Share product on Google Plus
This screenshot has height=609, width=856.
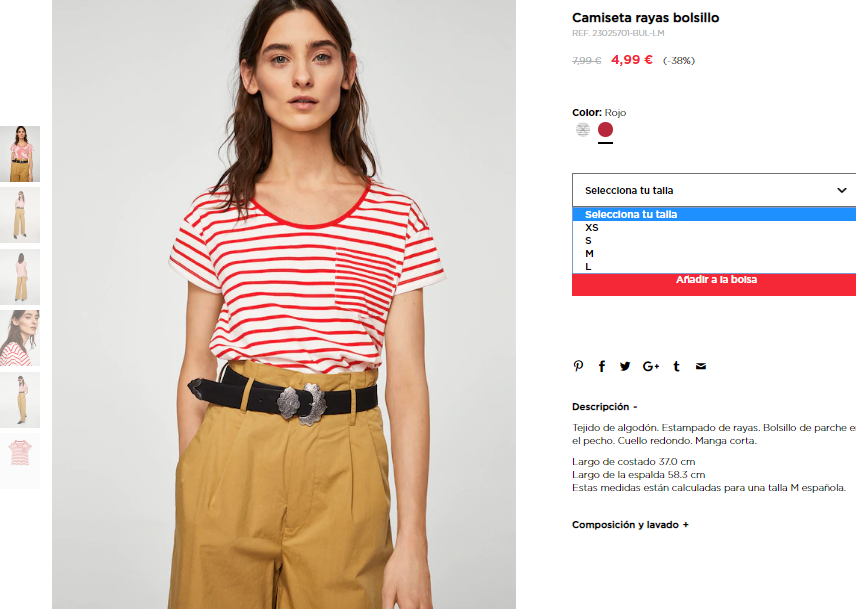click(651, 366)
